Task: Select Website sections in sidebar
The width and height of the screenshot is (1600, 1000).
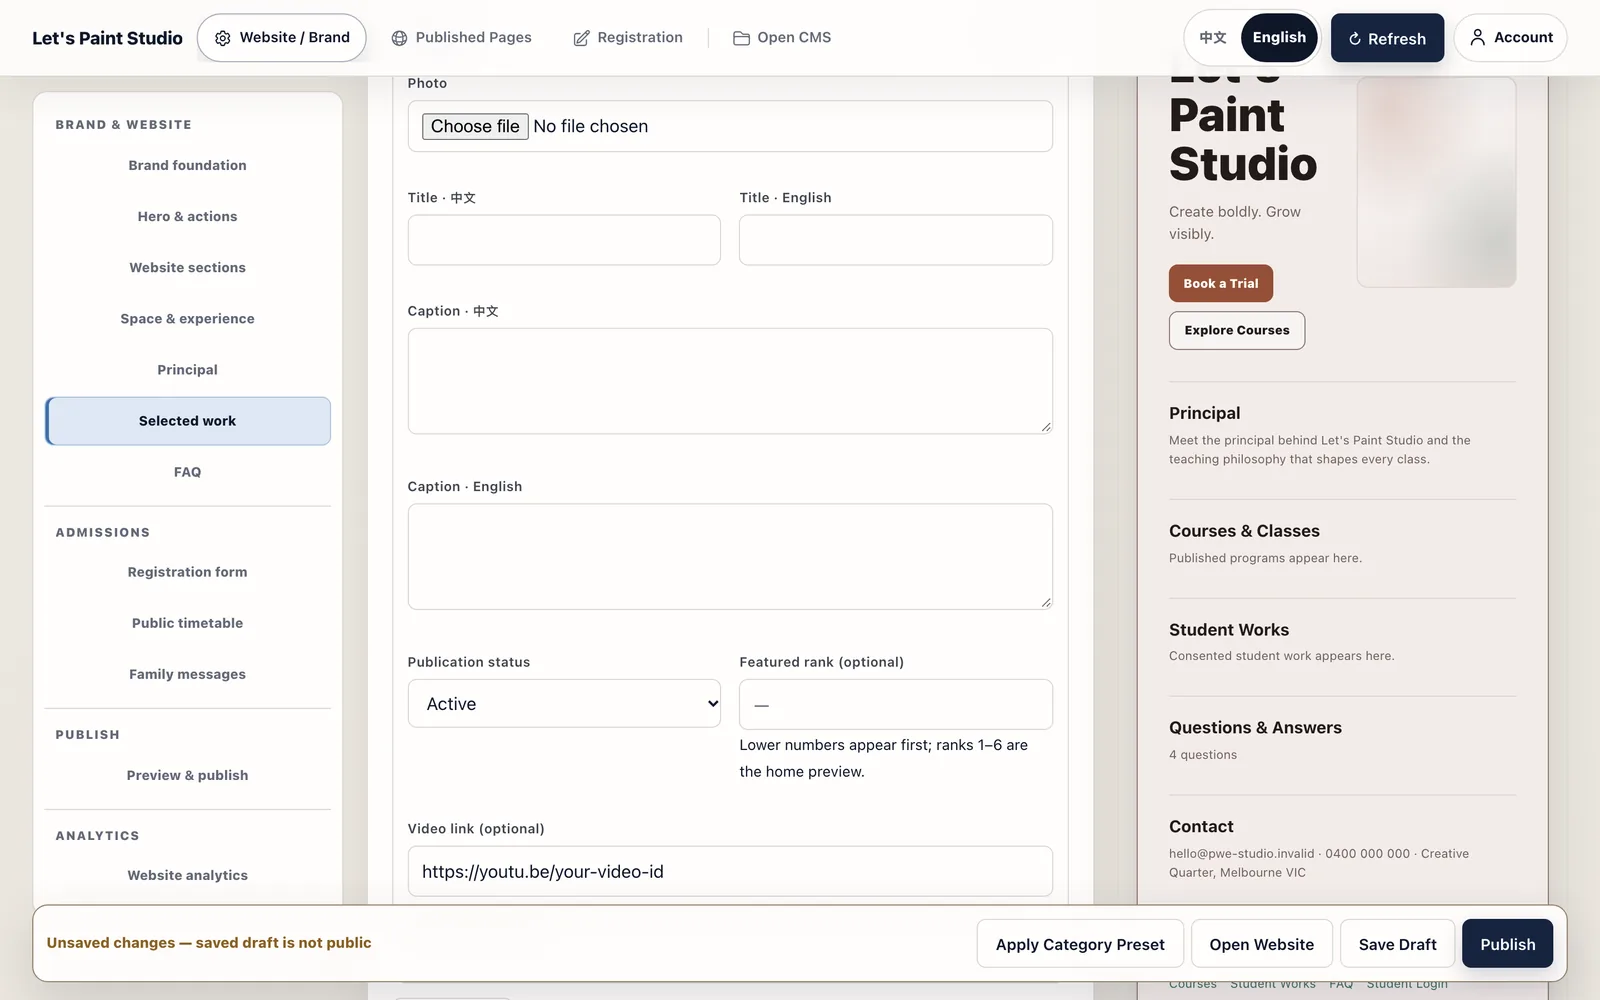Action: pos(187,268)
